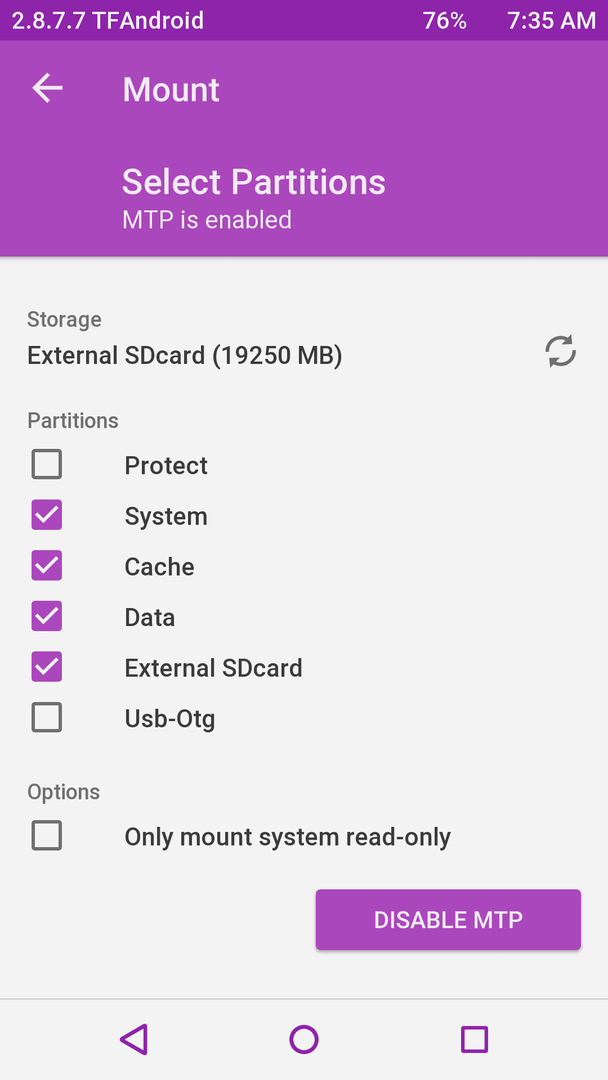Tap the Mount page title
Screen dimensions: 608x1080
[171, 90]
